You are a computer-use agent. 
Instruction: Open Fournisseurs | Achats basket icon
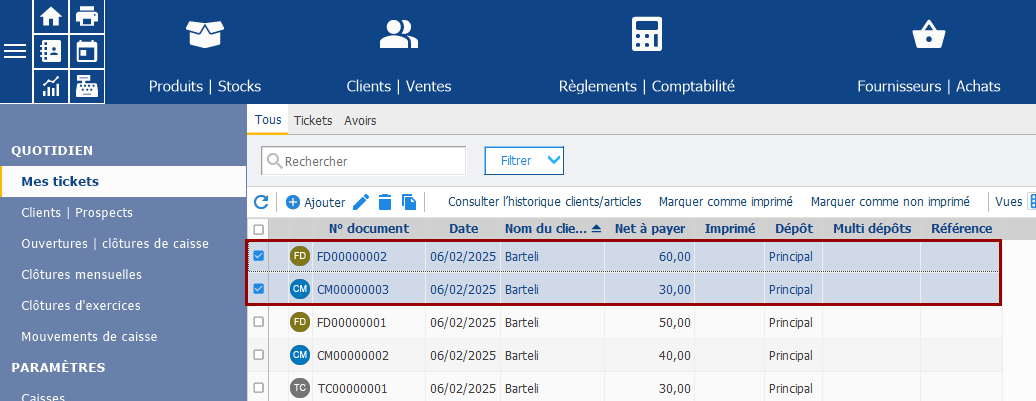(x=929, y=34)
